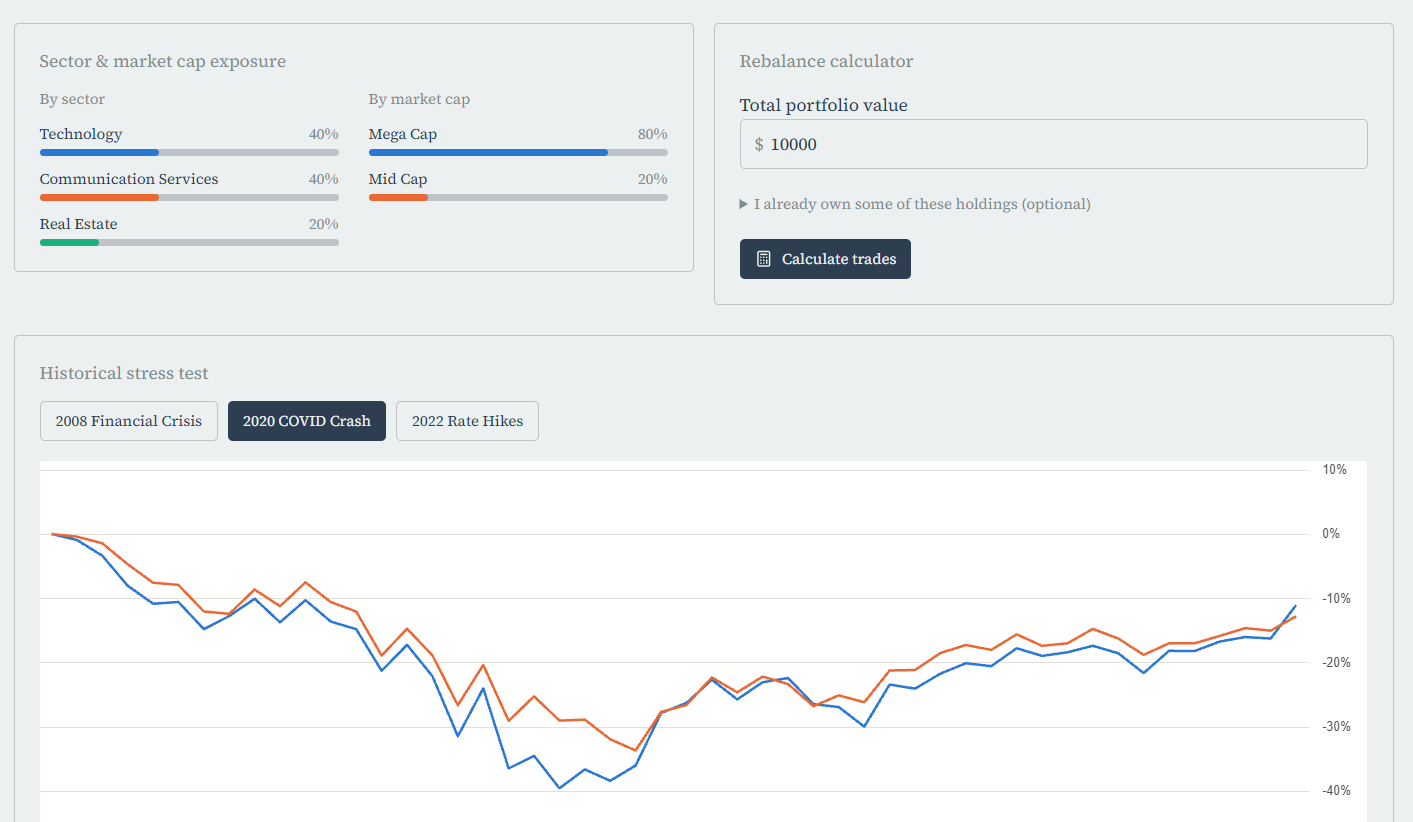This screenshot has width=1413, height=822.
Task: Click the Communication Services exposure bar
Action: click(189, 198)
